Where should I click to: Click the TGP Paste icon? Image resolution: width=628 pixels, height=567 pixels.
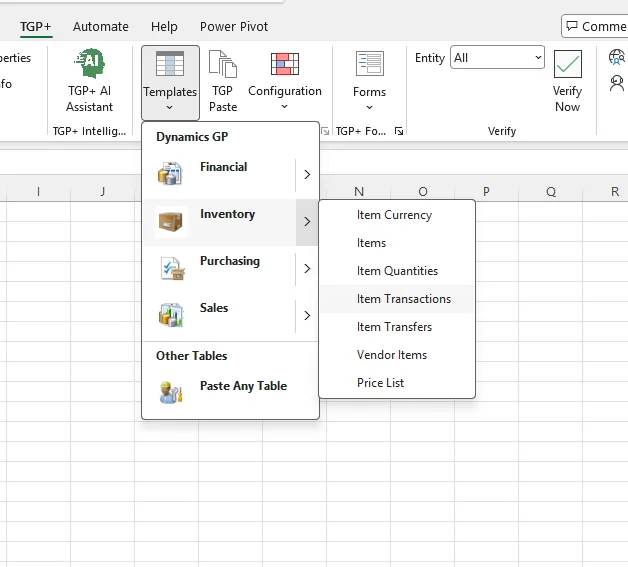coord(223,64)
